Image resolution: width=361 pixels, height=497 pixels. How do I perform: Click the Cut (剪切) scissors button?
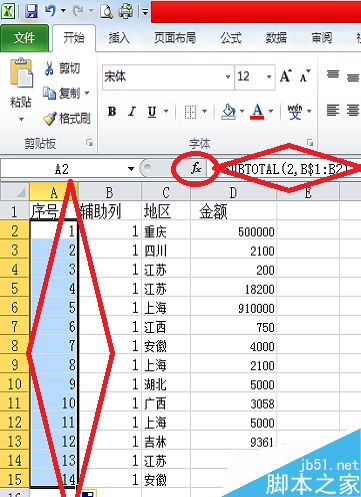pos(62,68)
